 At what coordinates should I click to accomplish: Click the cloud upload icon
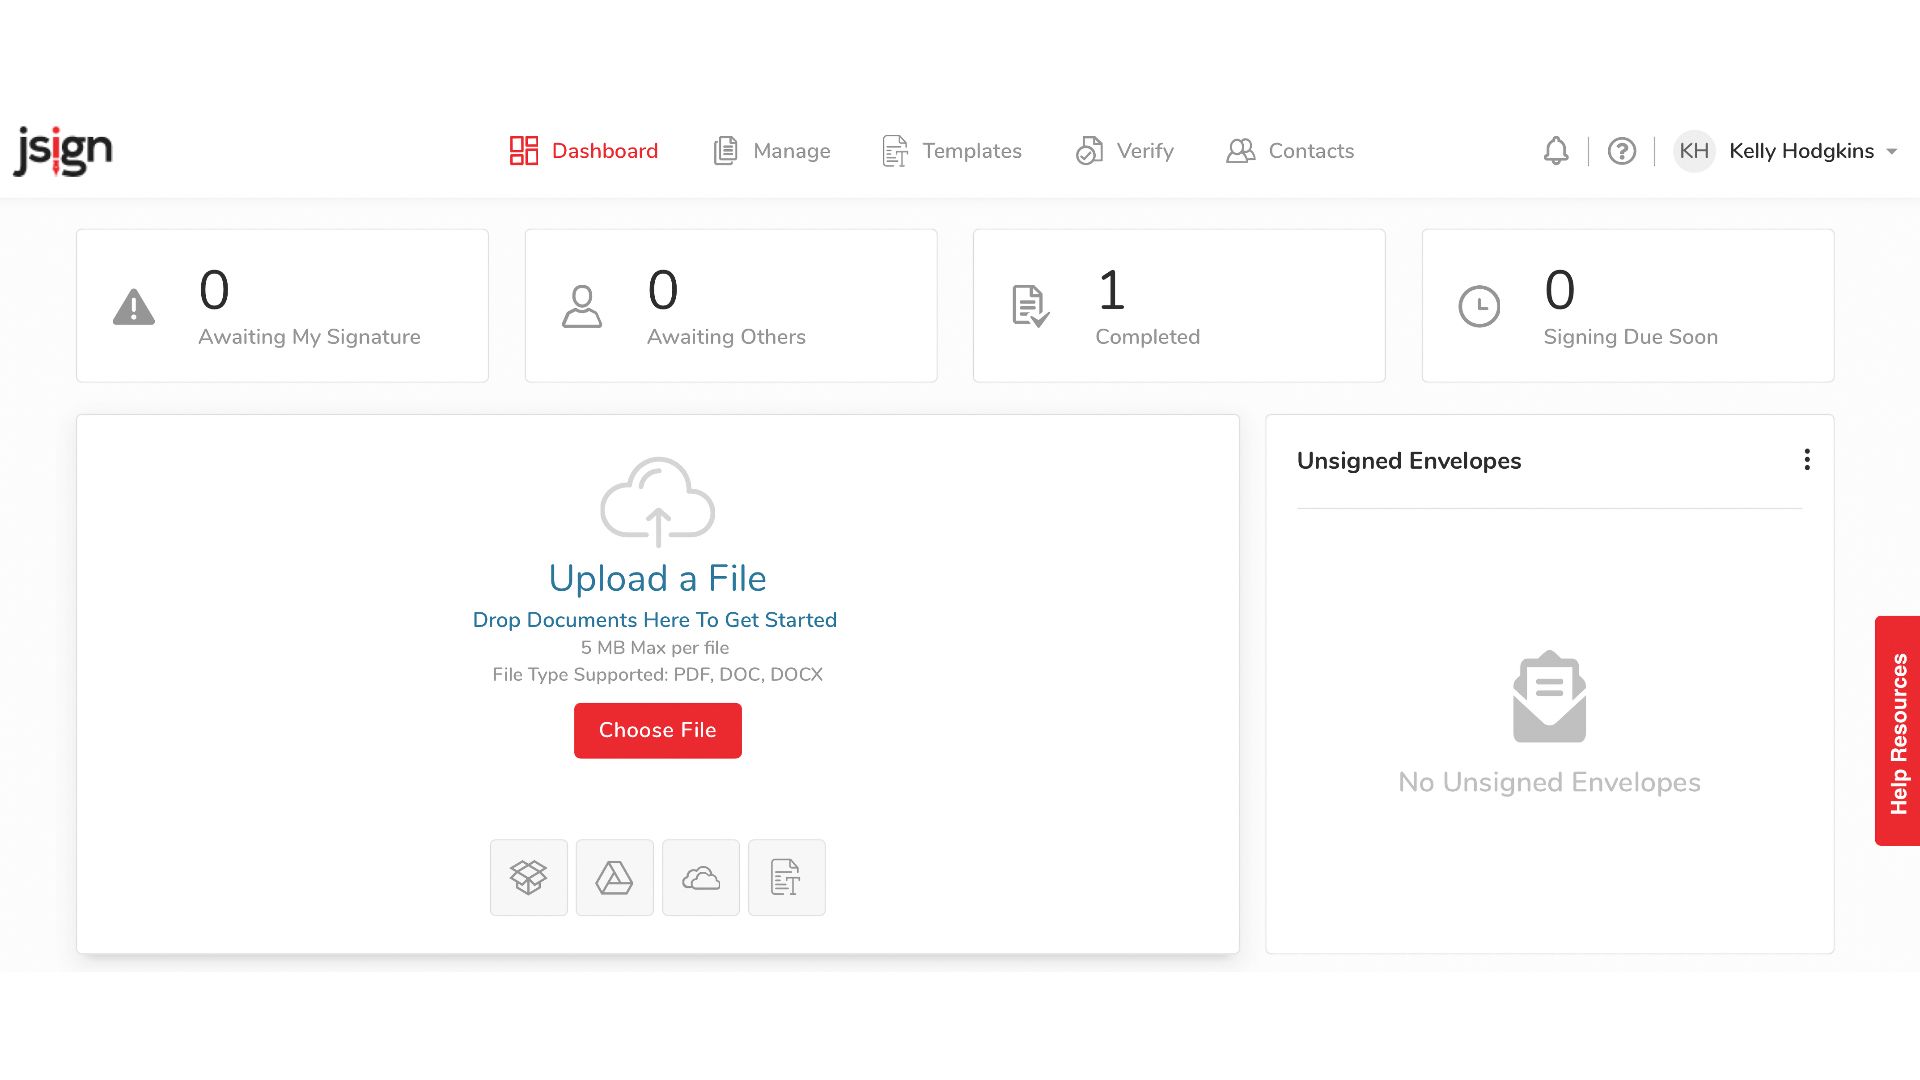[657, 501]
